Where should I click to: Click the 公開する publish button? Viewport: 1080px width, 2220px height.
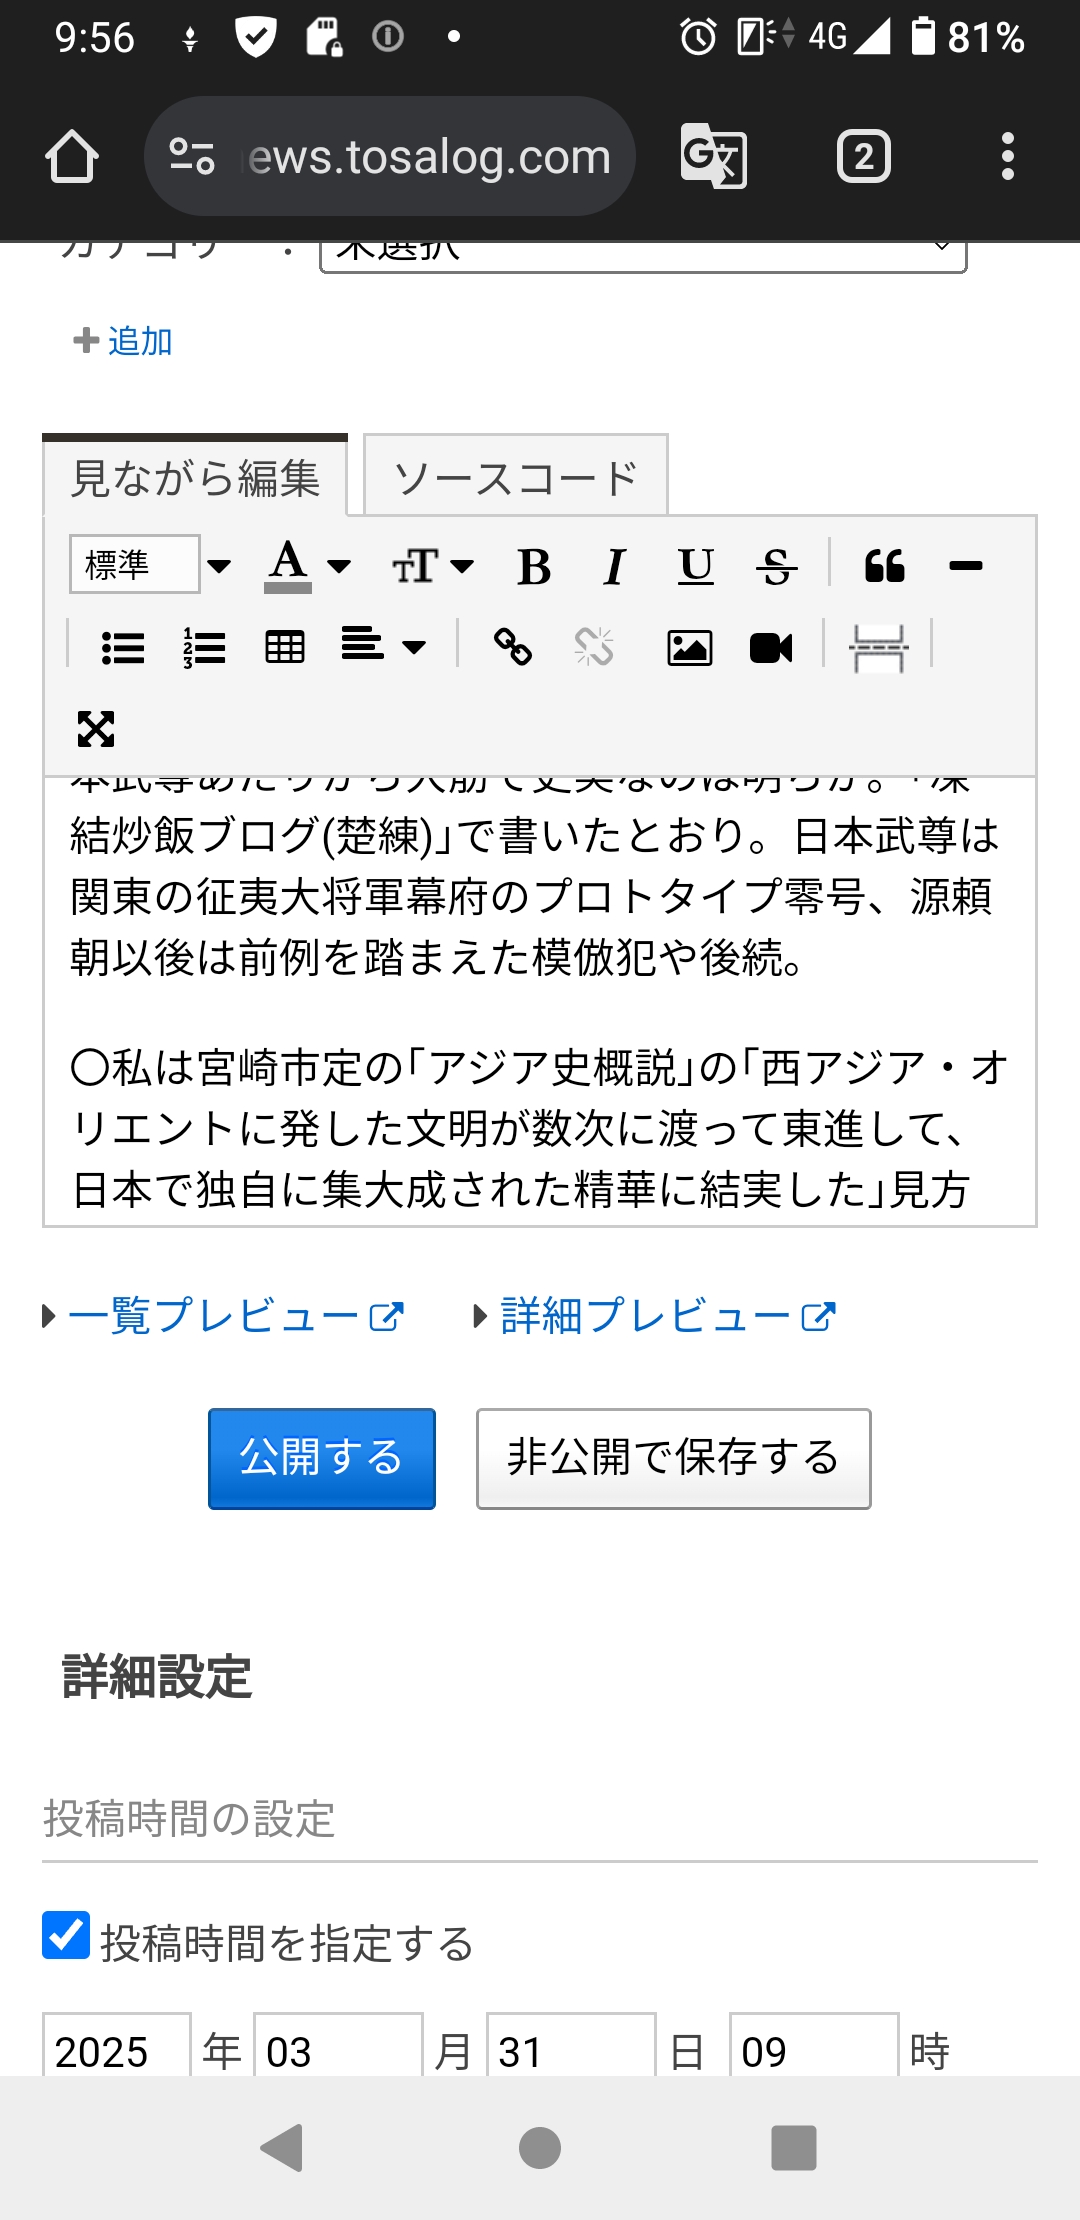pos(322,1459)
